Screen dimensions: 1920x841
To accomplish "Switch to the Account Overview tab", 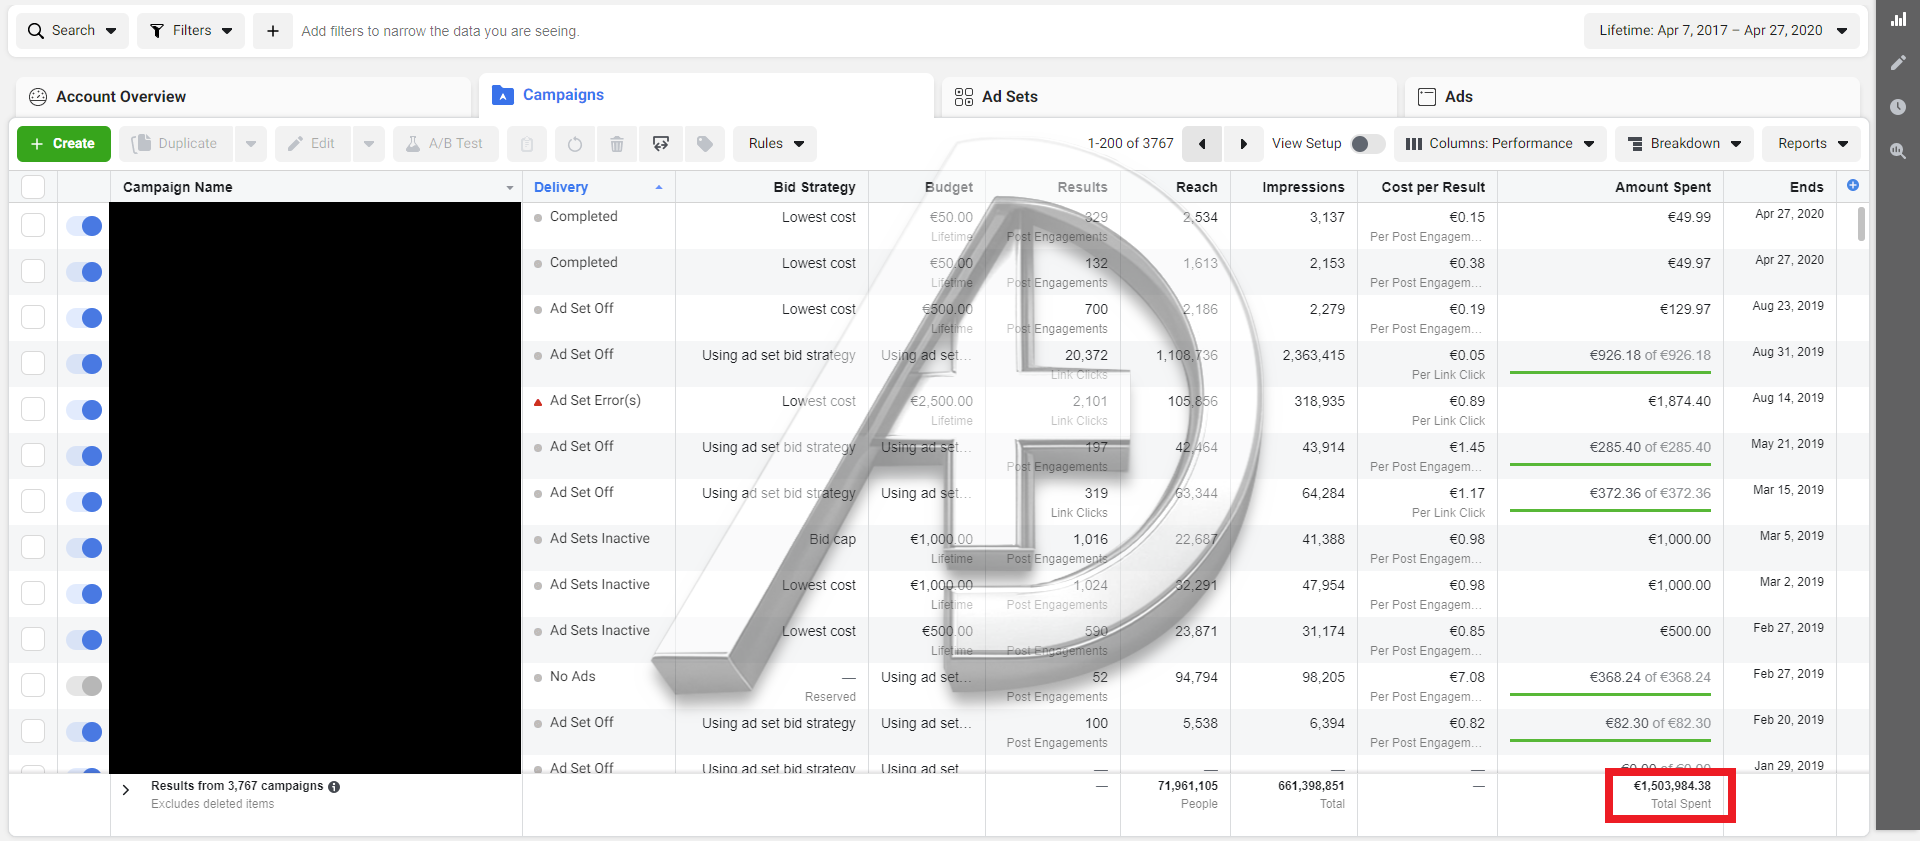I will [x=121, y=97].
